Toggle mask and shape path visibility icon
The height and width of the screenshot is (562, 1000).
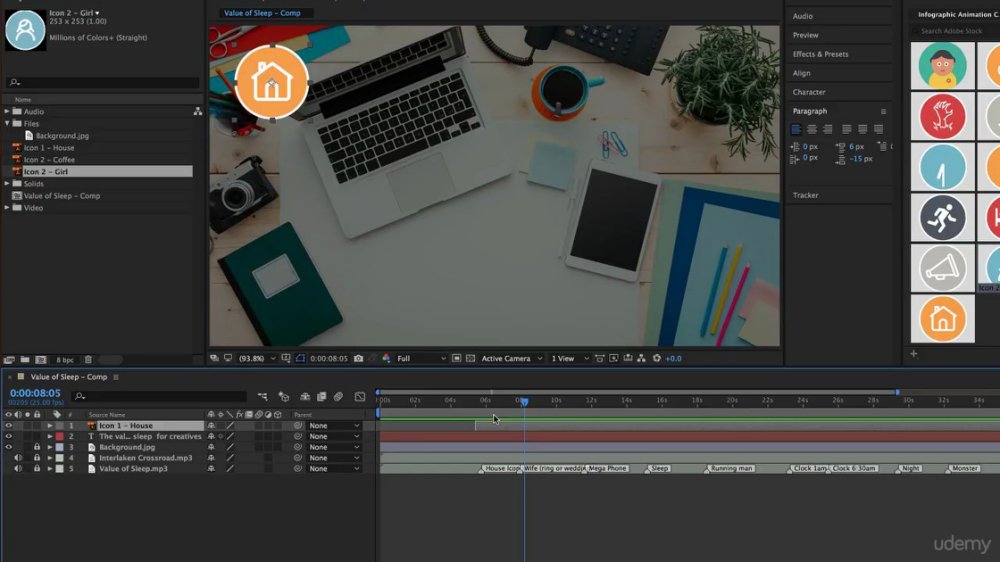(x=300, y=359)
